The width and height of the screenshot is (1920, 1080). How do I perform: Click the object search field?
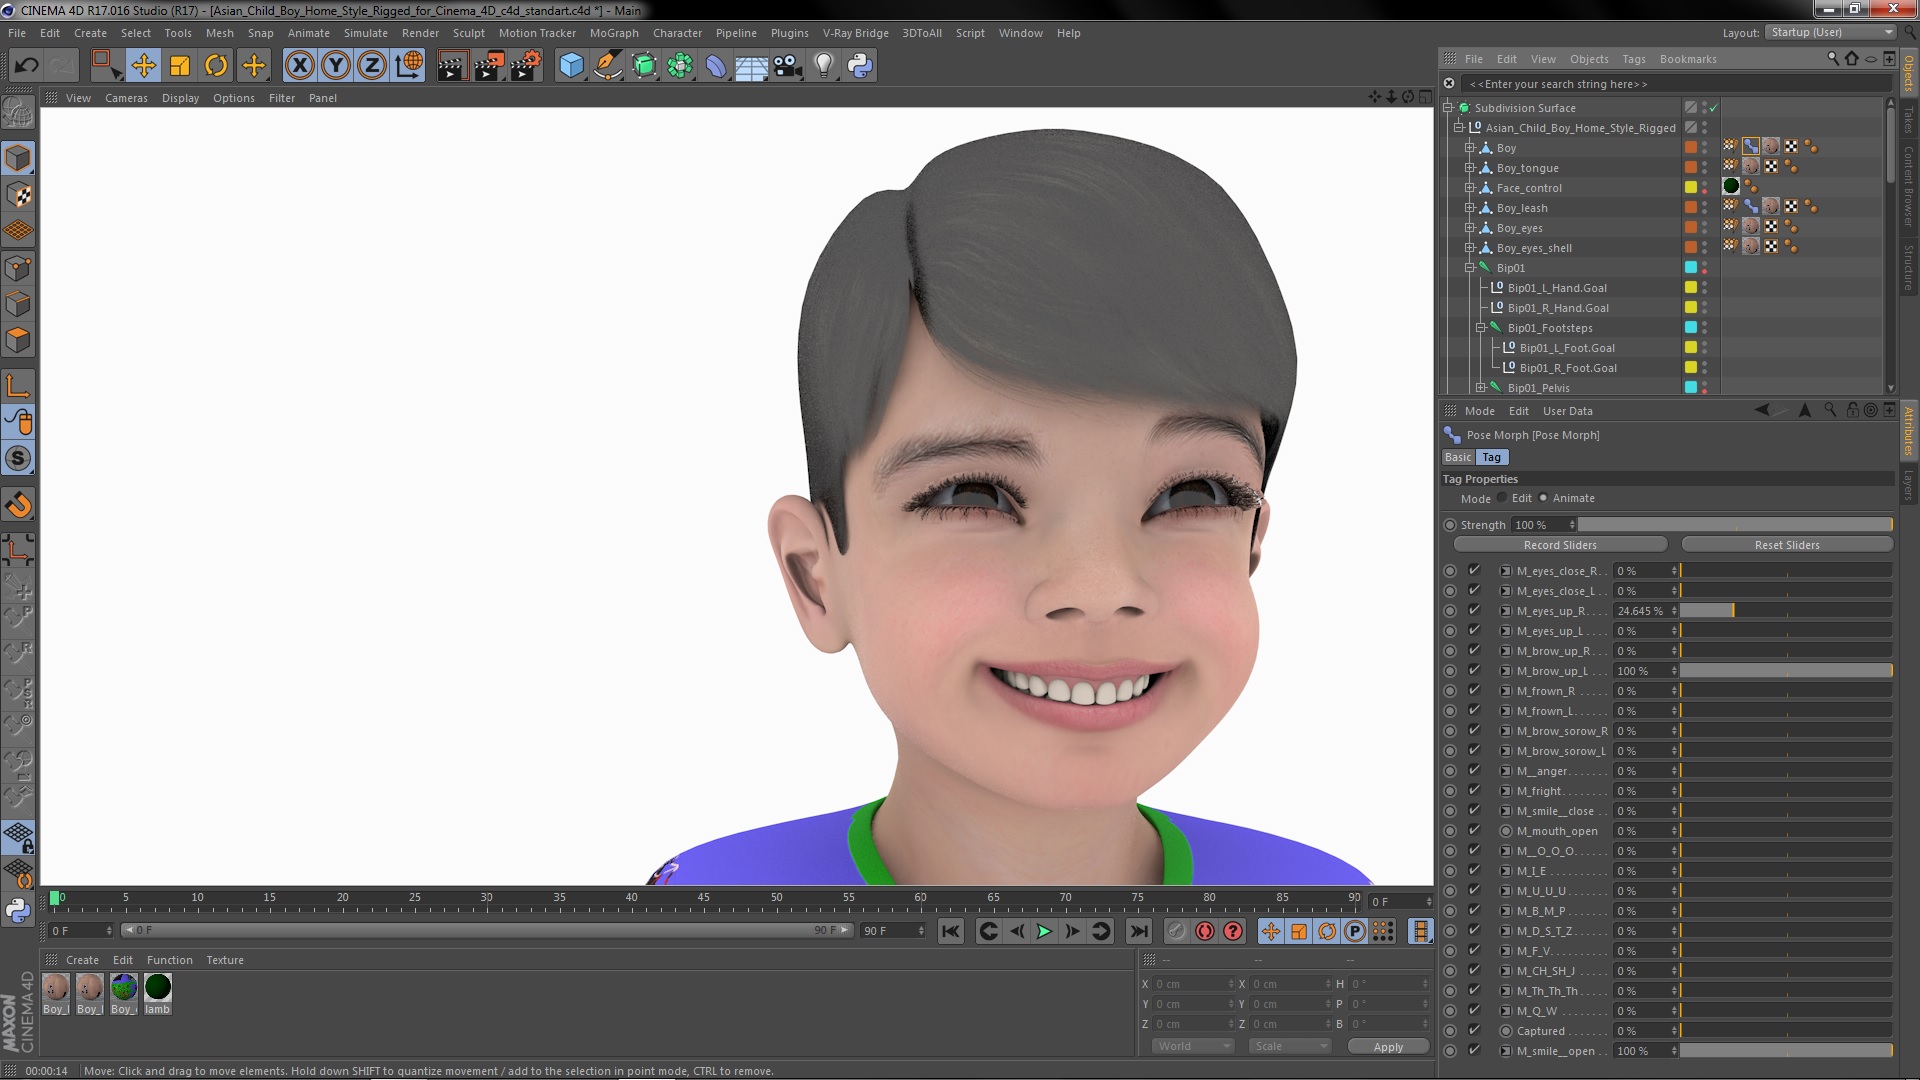tap(1675, 84)
